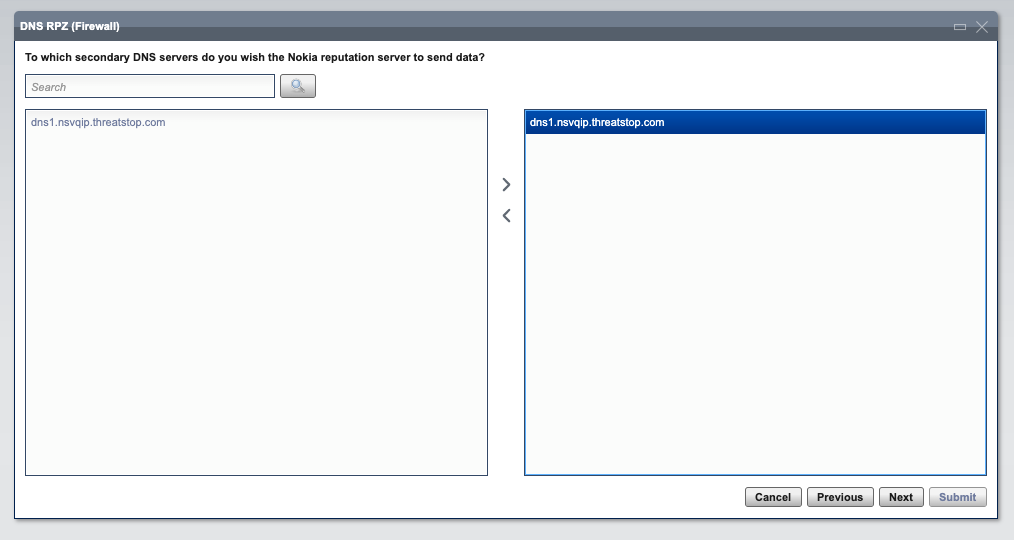1014x540 pixels.
Task: Minimize the DNS RPZ (Firewall) dialog
Action: click(x=960, y=27)
